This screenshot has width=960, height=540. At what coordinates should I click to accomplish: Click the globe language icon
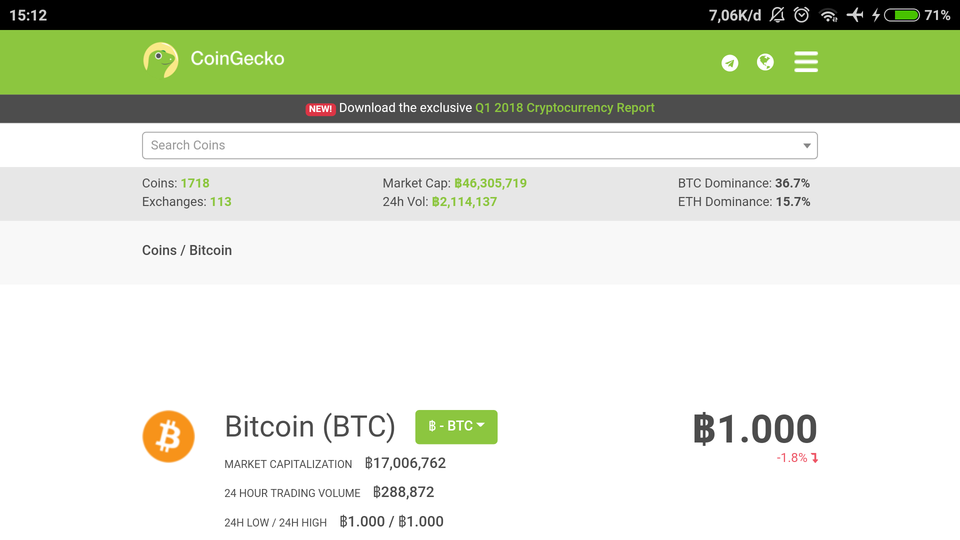coord(766,63)
